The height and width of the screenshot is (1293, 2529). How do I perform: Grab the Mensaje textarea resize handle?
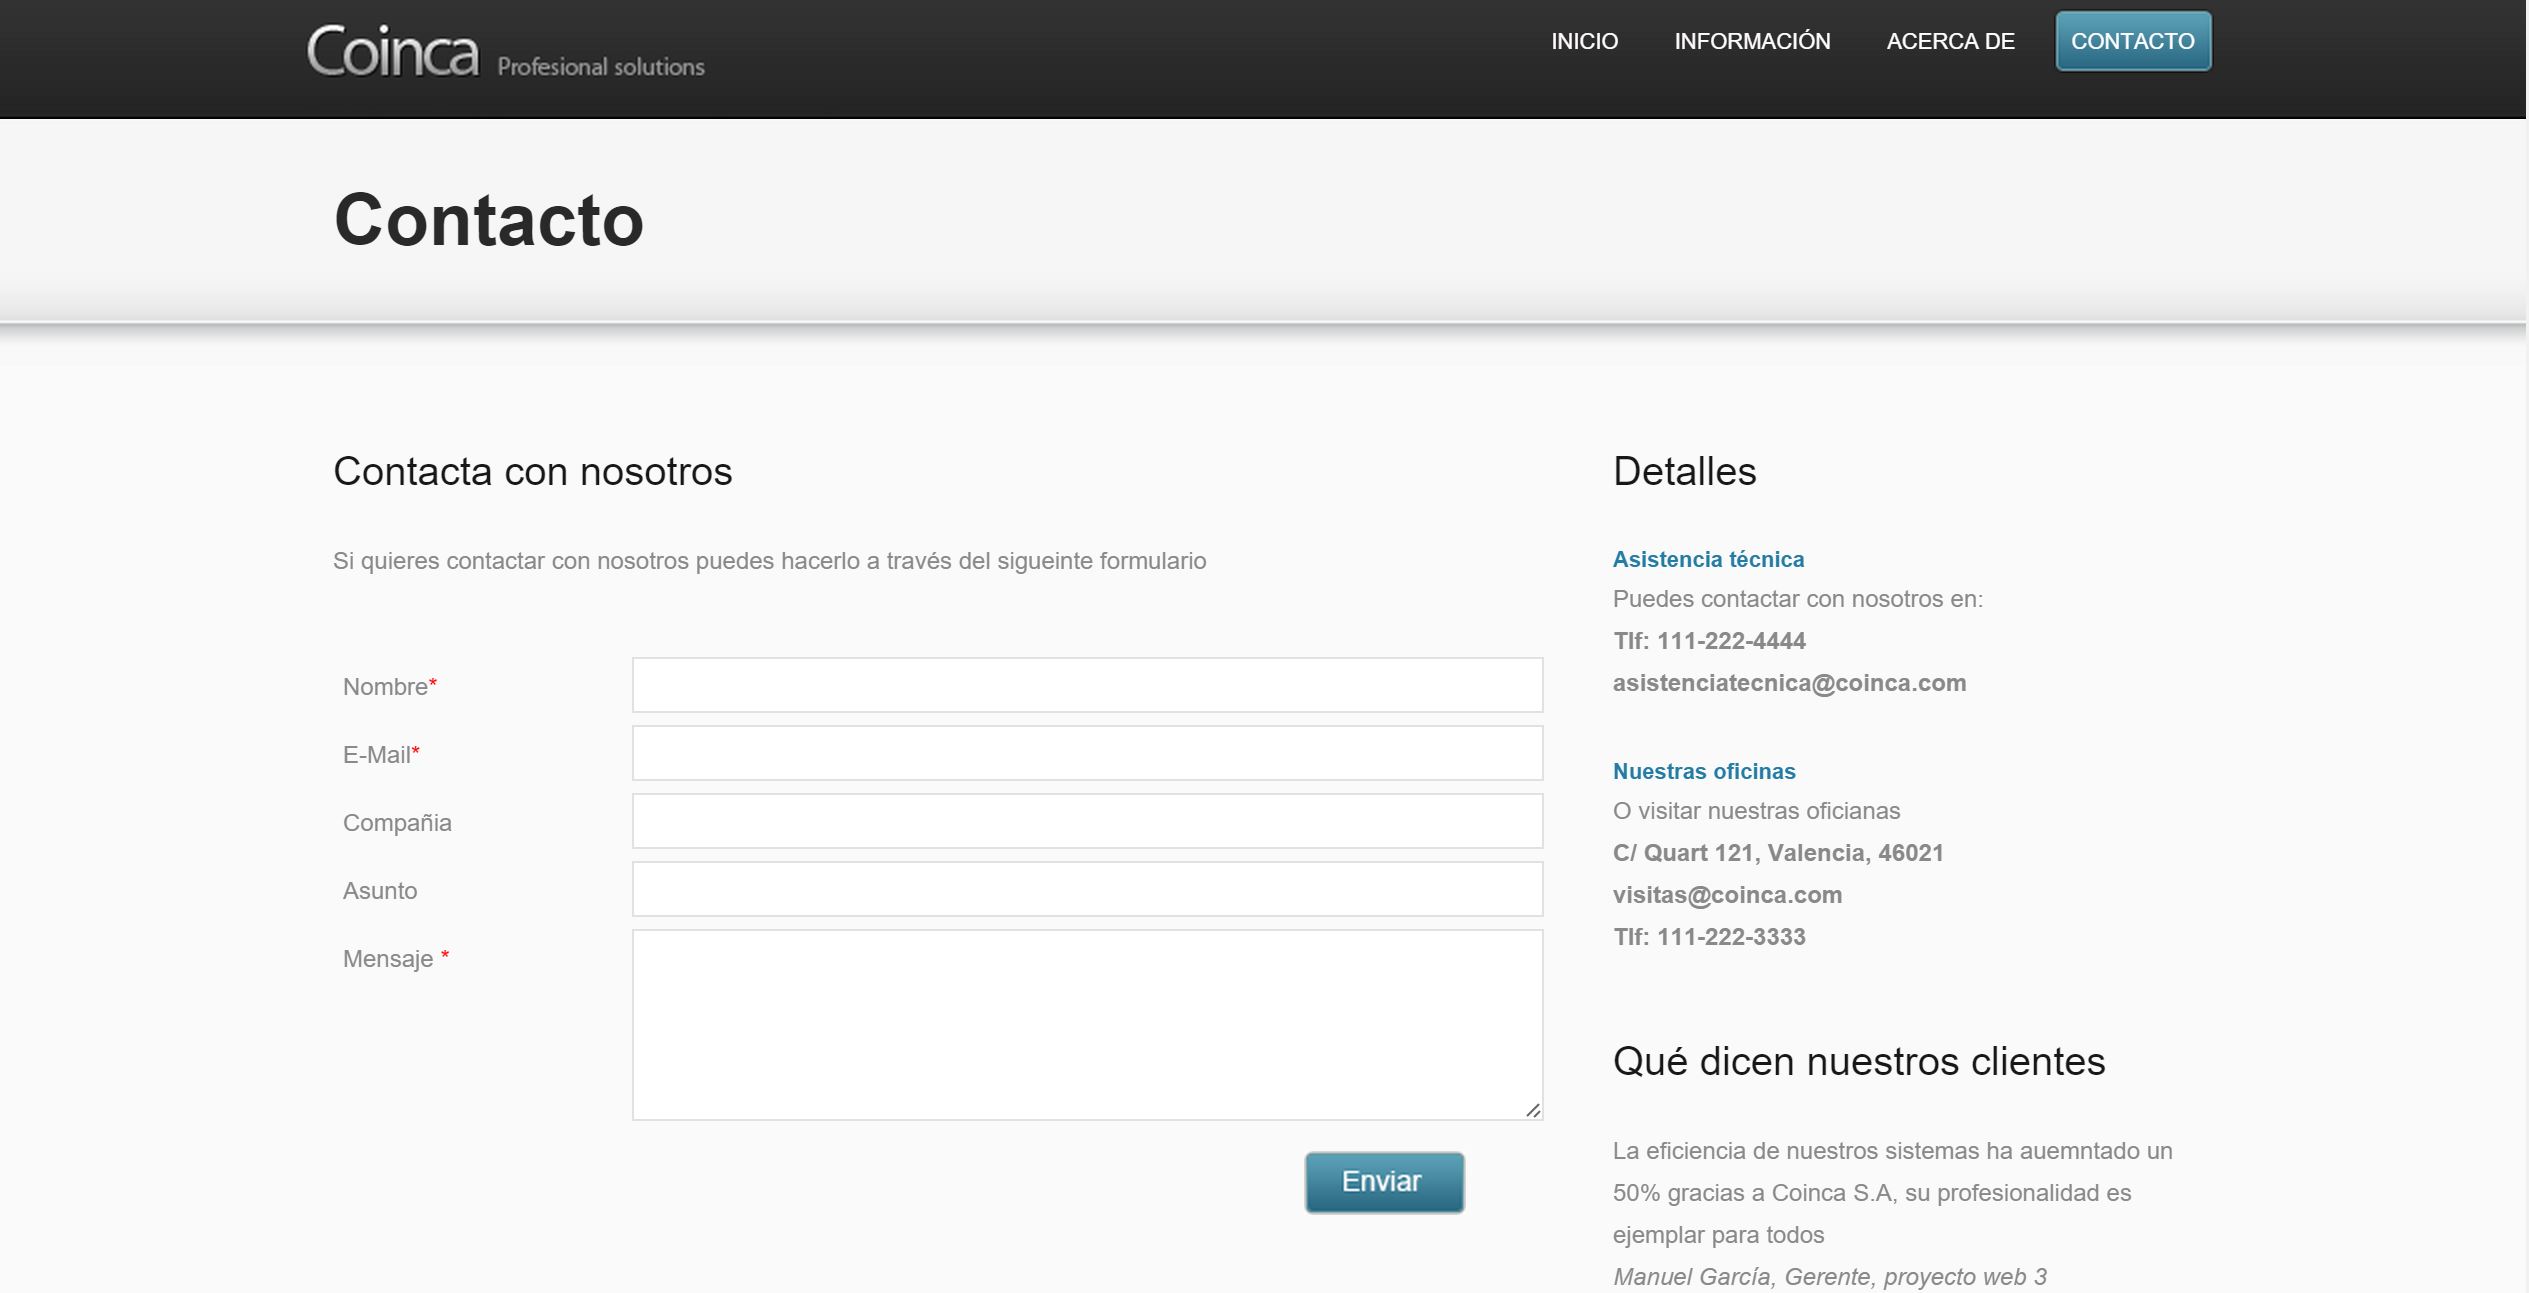point(1533,1110)
